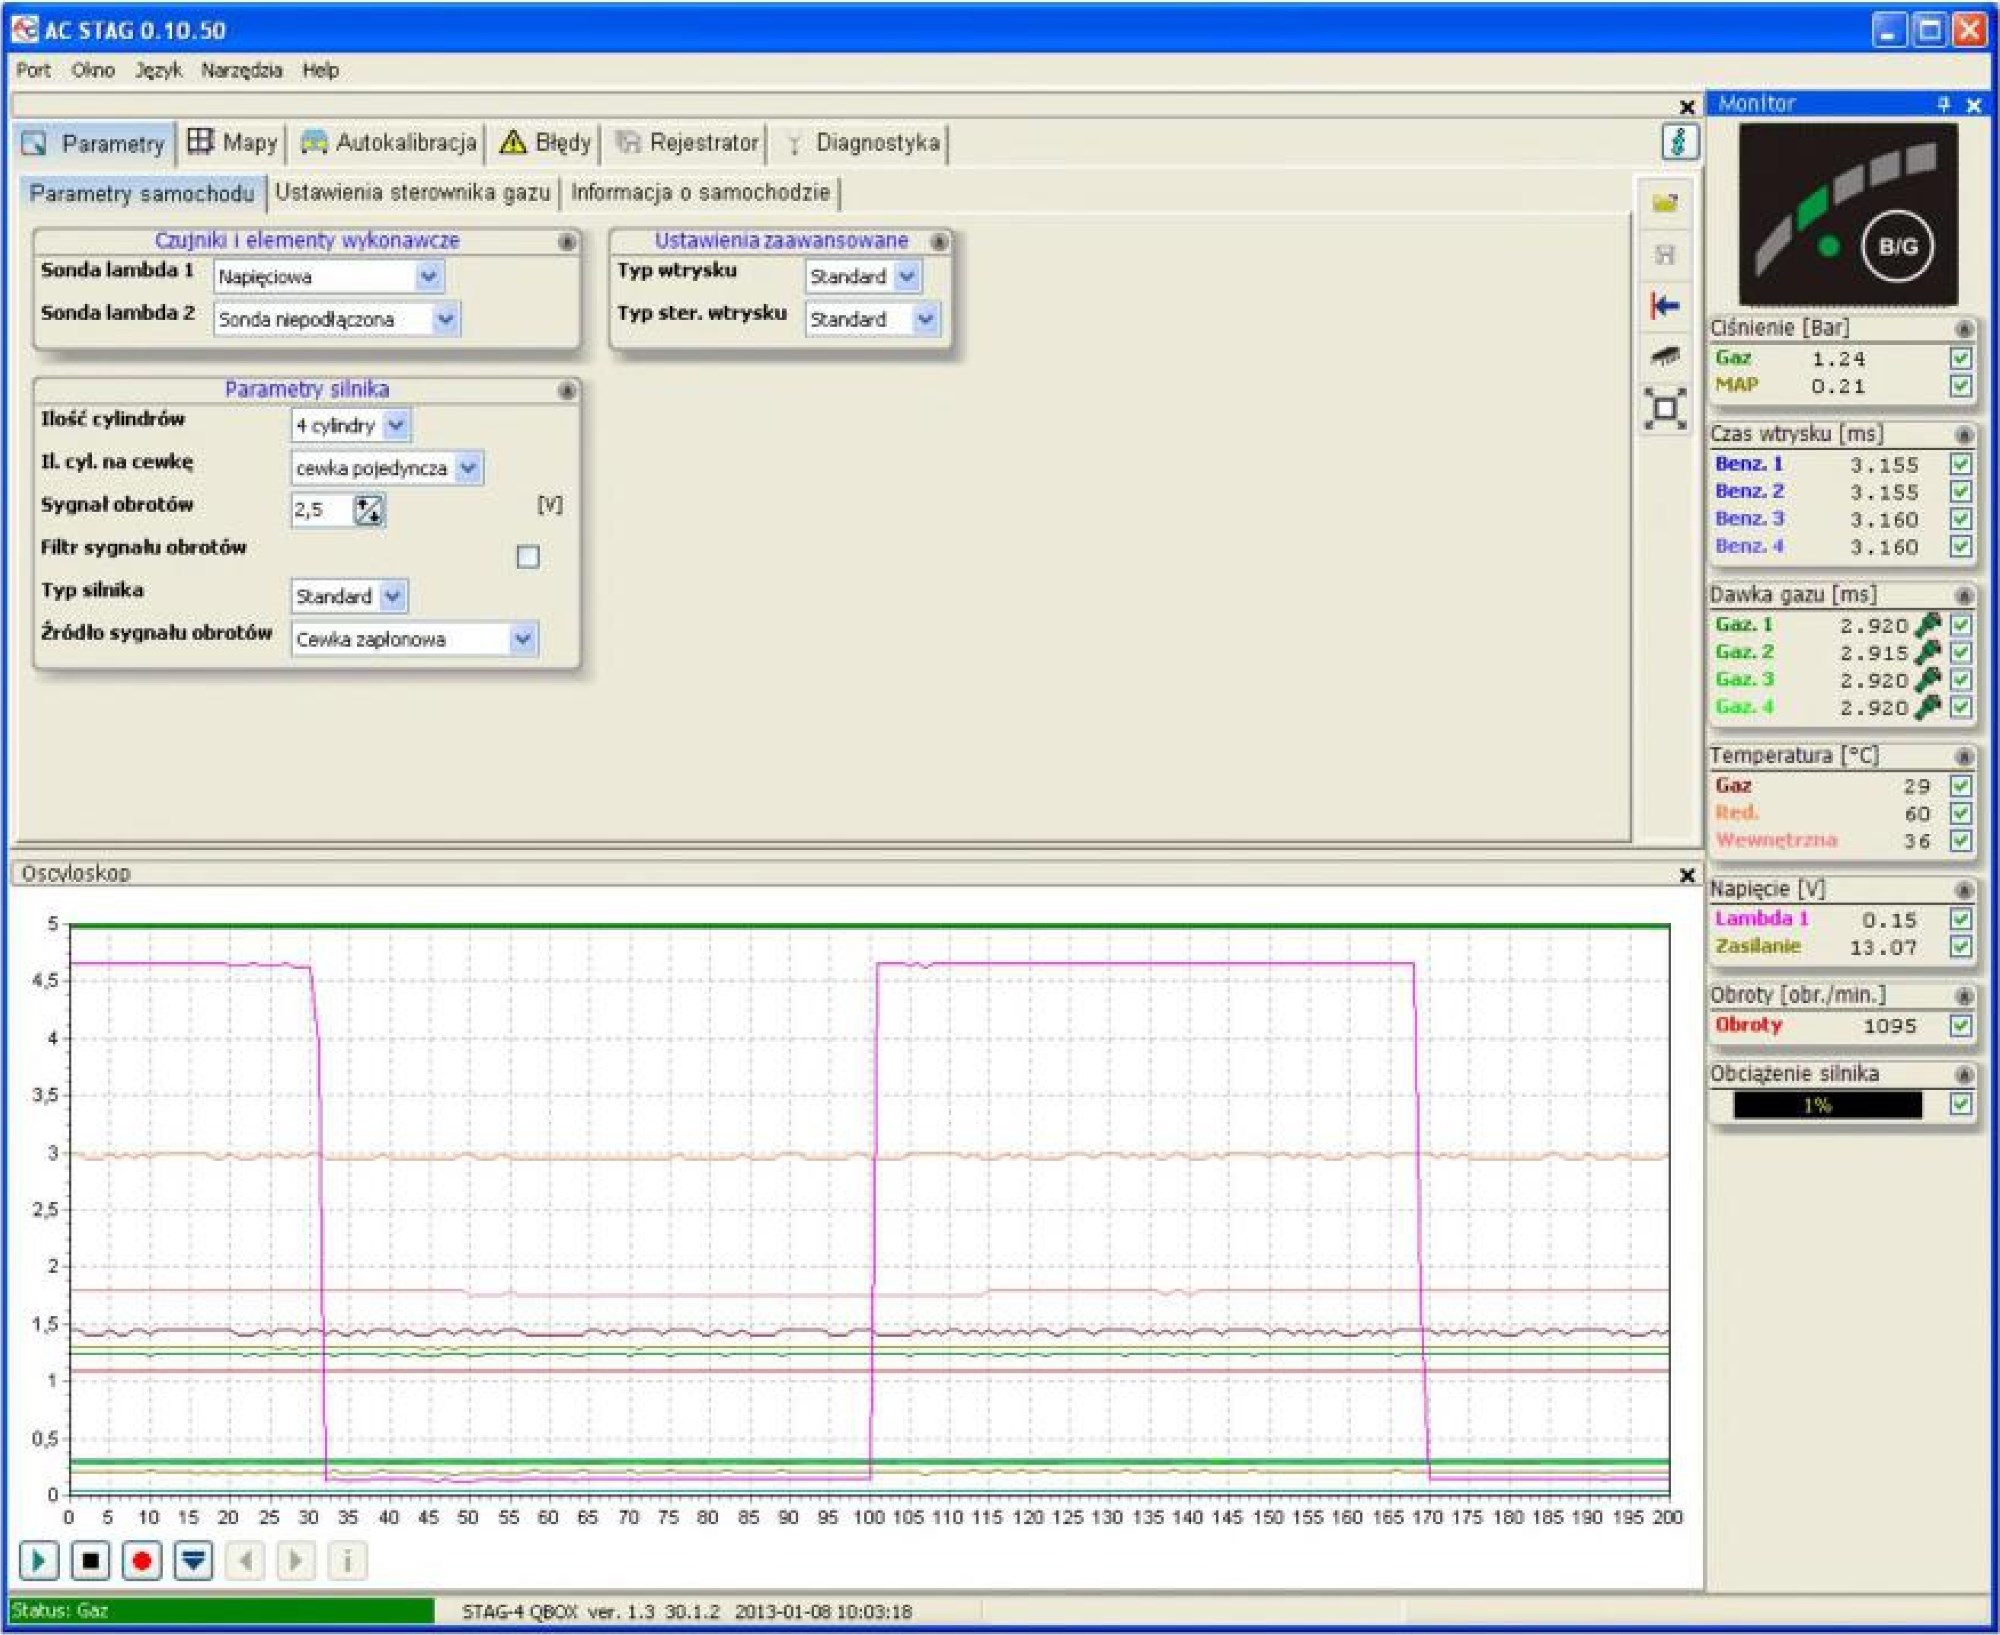Open the Ustawienia sterownika gazu subtab
Viewport: 2000px width, 1635px height.
click(x=413, y=192)
